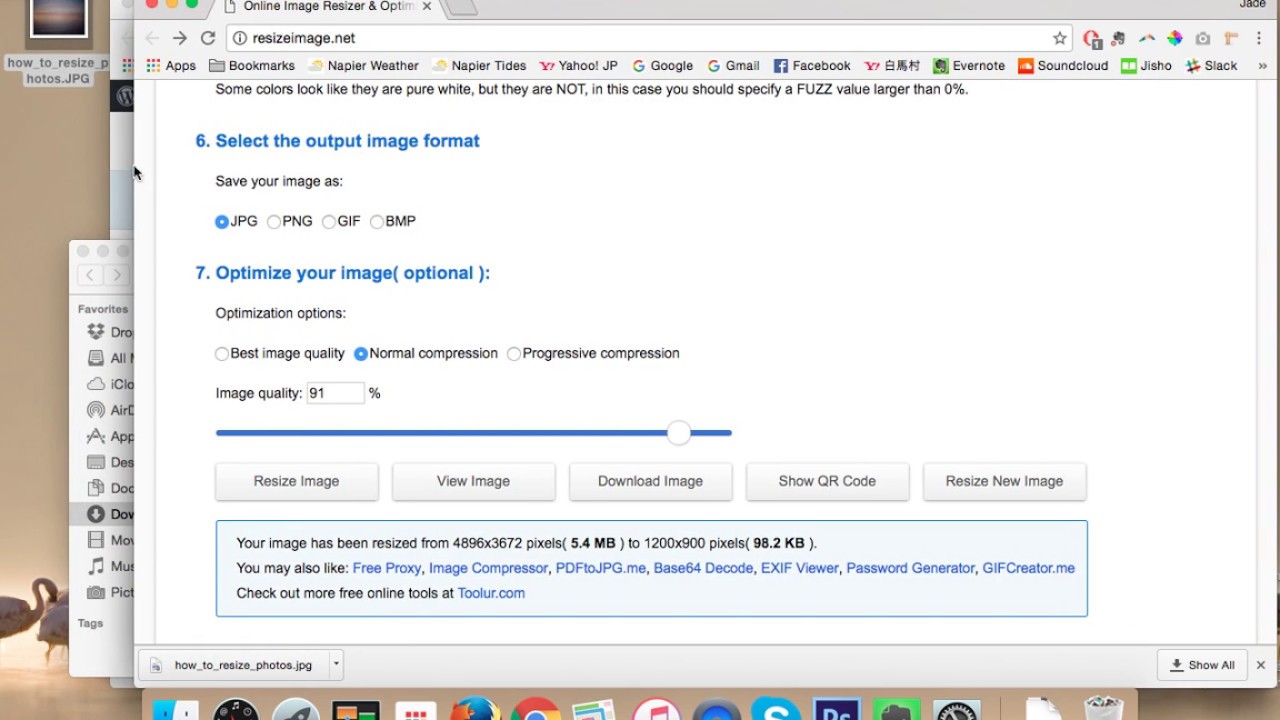
Task: Open the Base64 Decode link
Action: tap(703, 568)
